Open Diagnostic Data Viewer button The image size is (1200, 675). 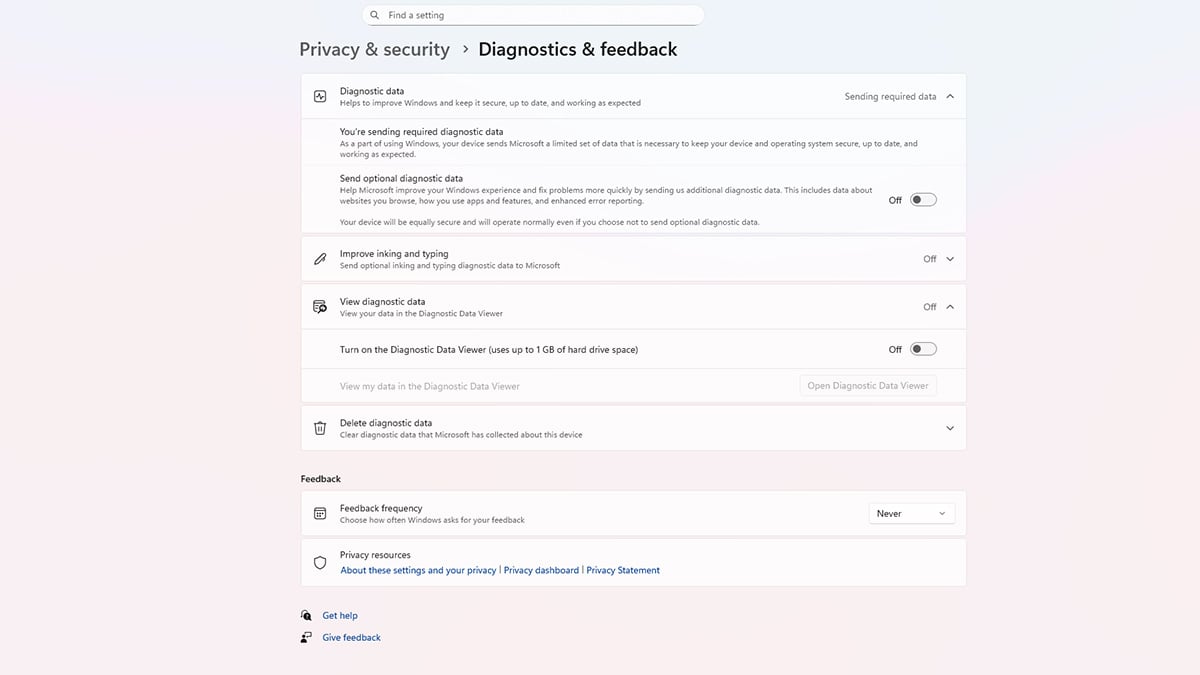(867, 385)
